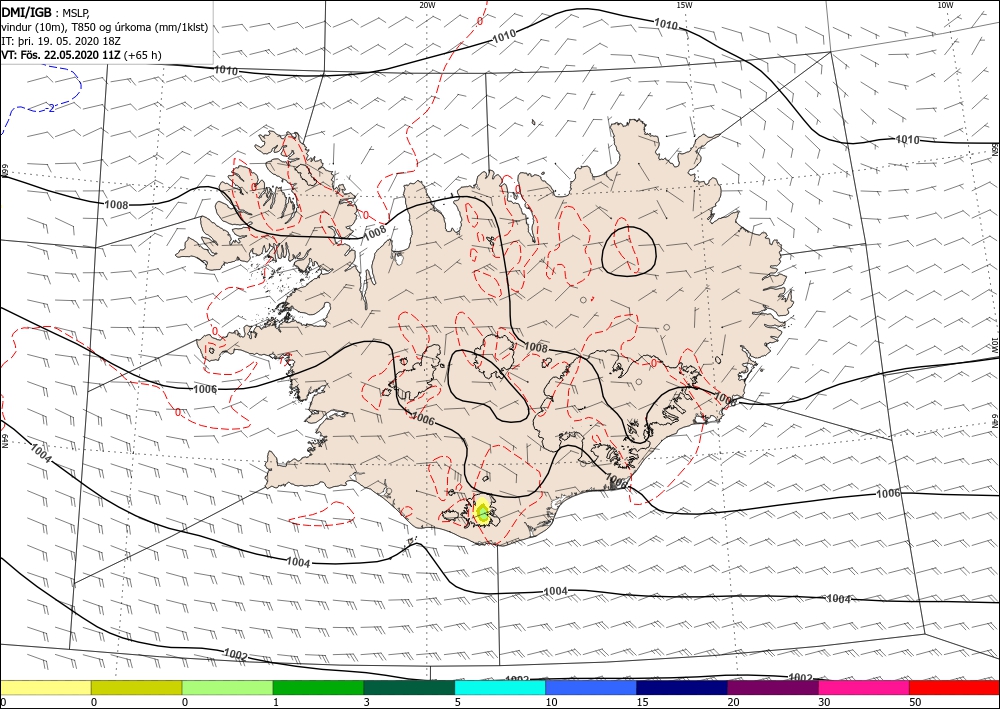Click the "15W" longitude label

[684, 4]
